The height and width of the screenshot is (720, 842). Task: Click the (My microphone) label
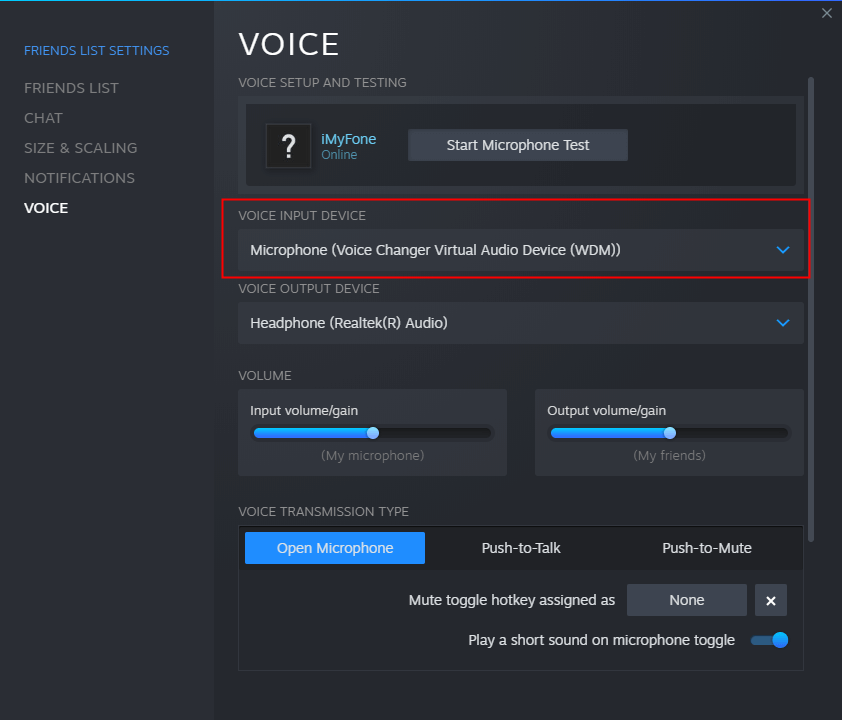[373, 456]
